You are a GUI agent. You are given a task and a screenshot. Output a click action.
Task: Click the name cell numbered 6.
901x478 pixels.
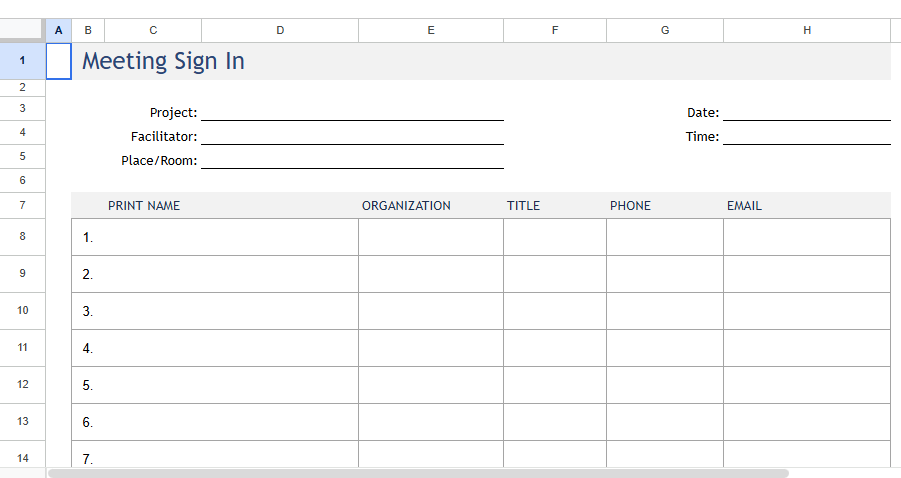[x=215, y=422]
